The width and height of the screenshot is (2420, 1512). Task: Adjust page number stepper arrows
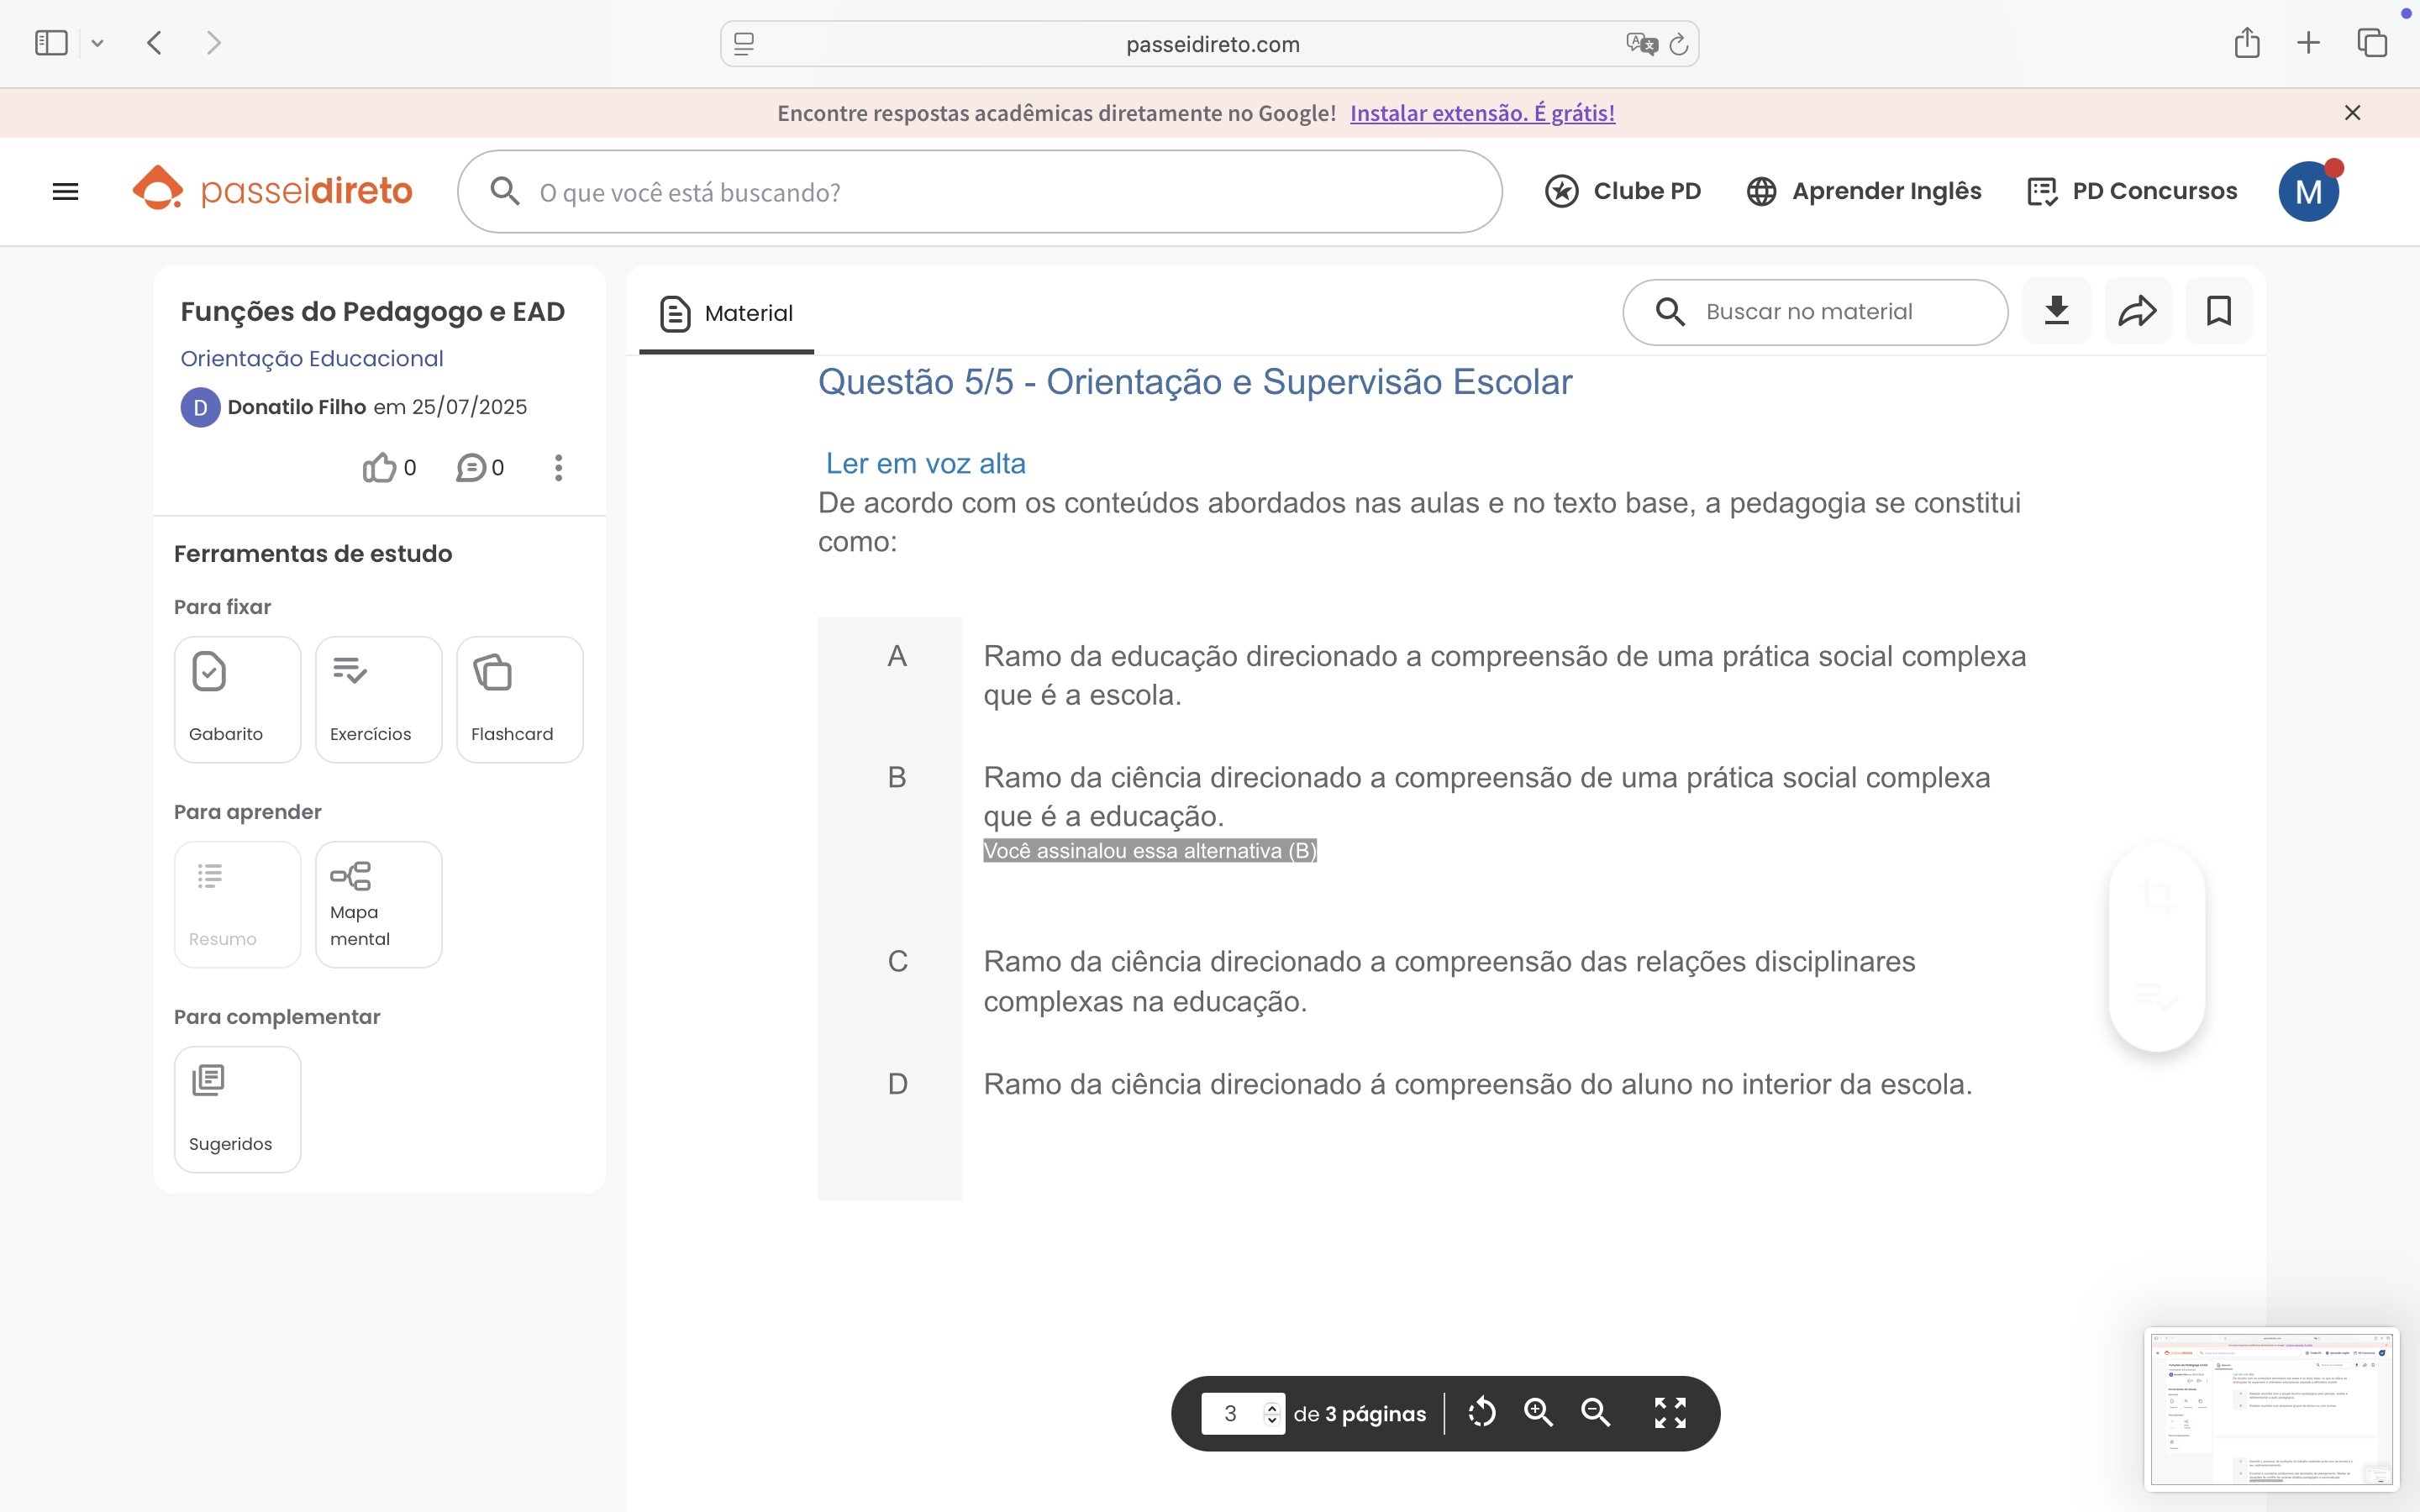tap(1271, 1412)
